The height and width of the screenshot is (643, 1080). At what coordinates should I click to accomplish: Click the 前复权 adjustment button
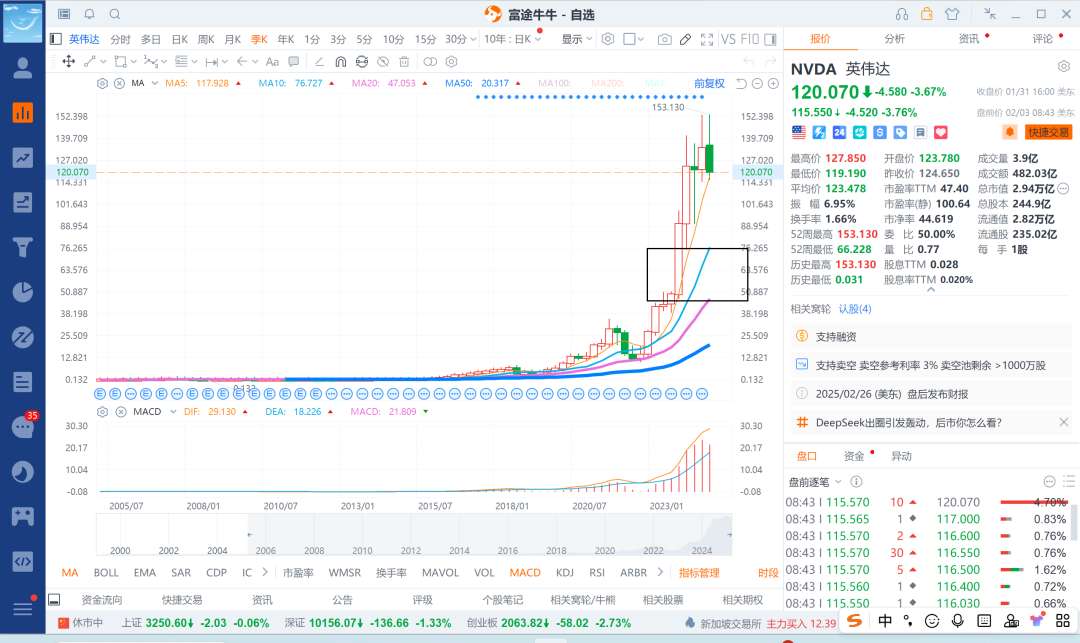709,83
